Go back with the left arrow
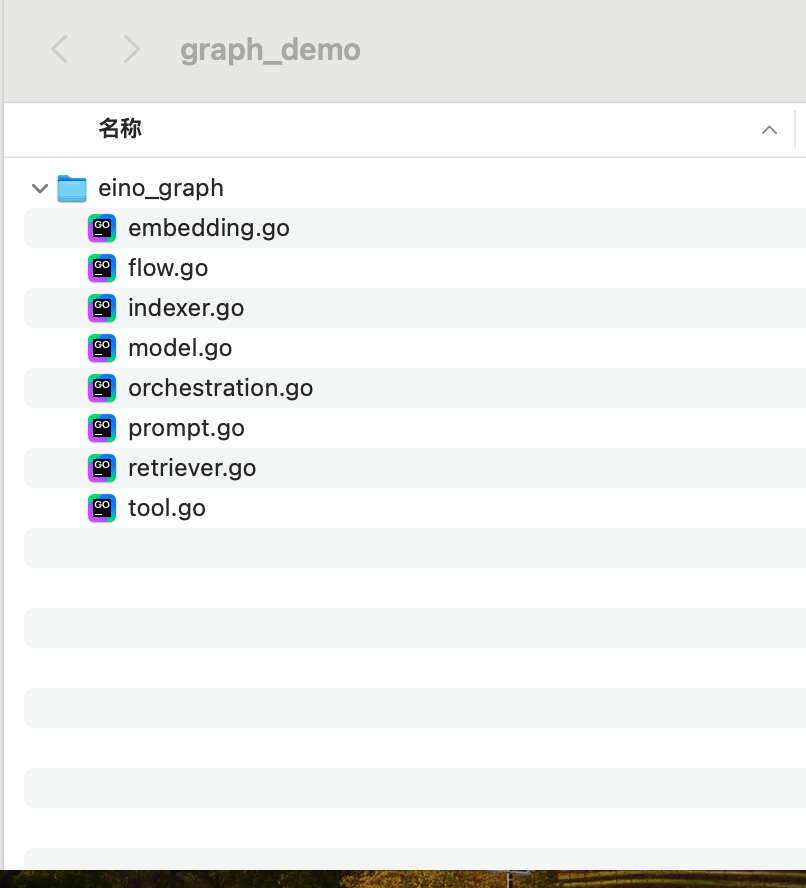 pos(60,49)
